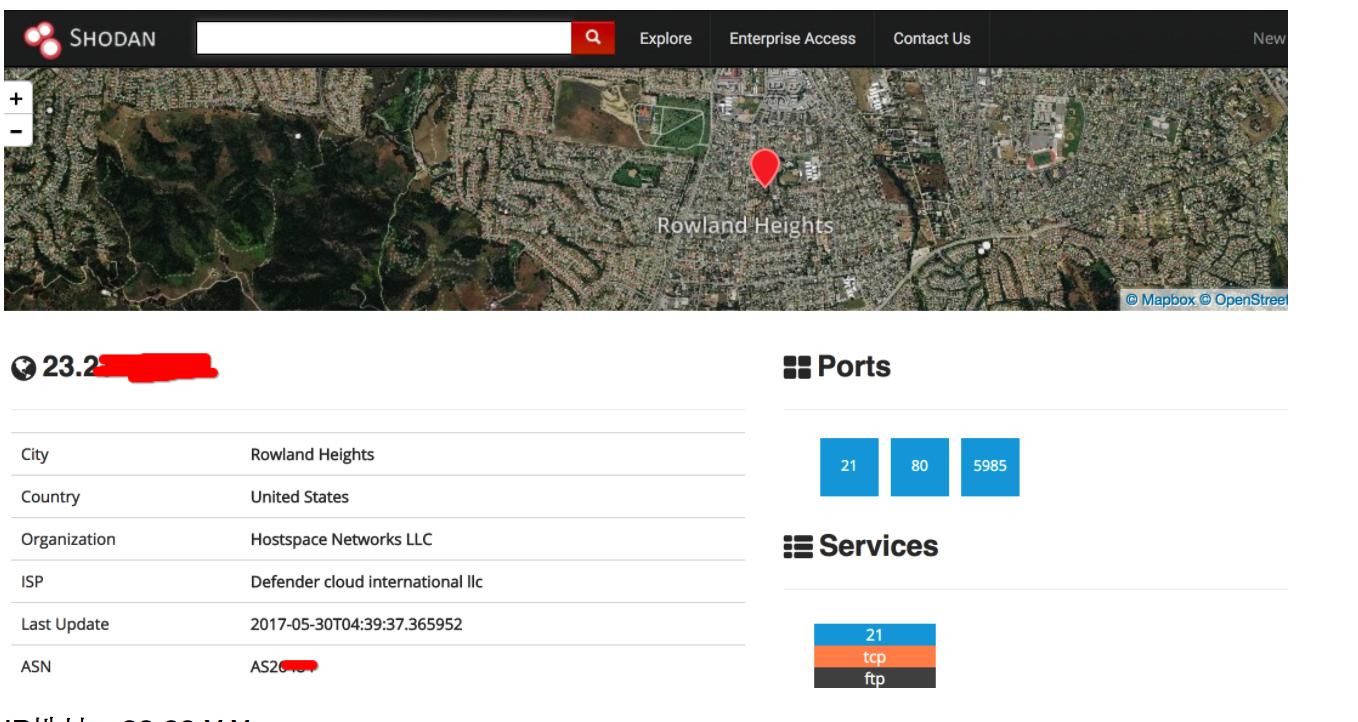The image size is (1358, 722).
Task: Click the blue service 21 label
Action: pyautogui.click(x=874, y=634)
